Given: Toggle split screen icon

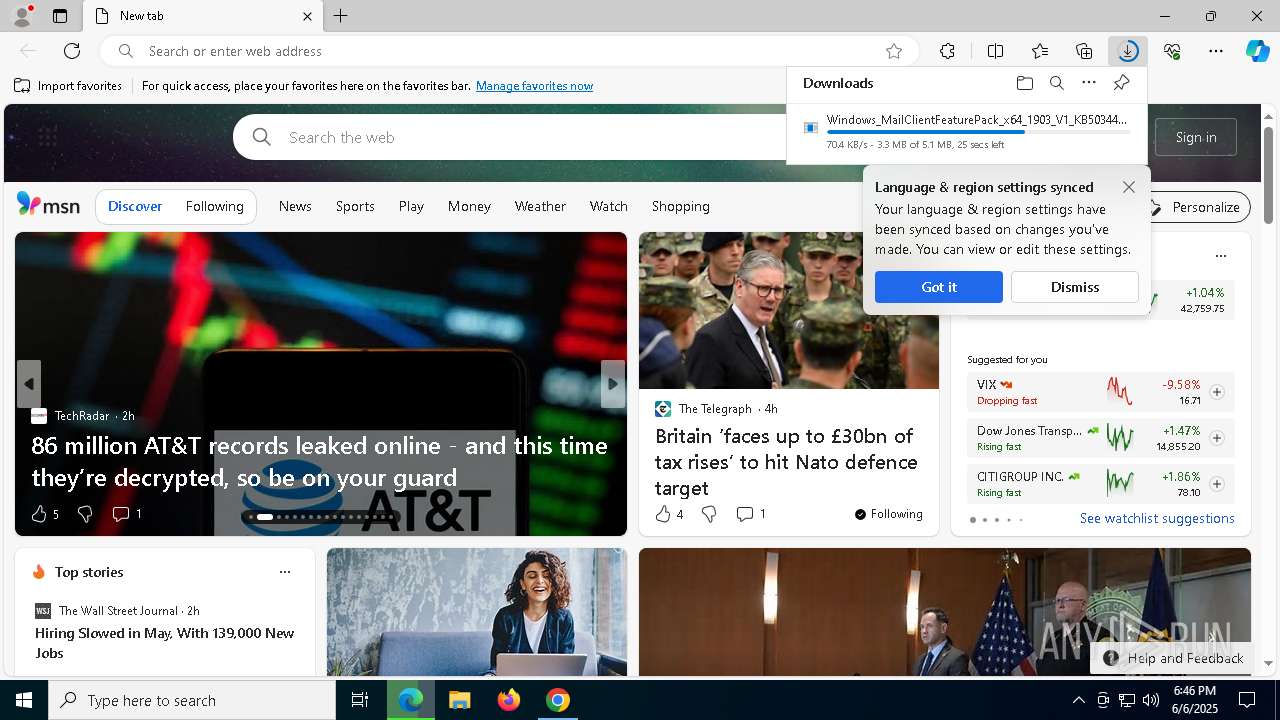Looking at the screenshot, I should (x=995, y=51).
